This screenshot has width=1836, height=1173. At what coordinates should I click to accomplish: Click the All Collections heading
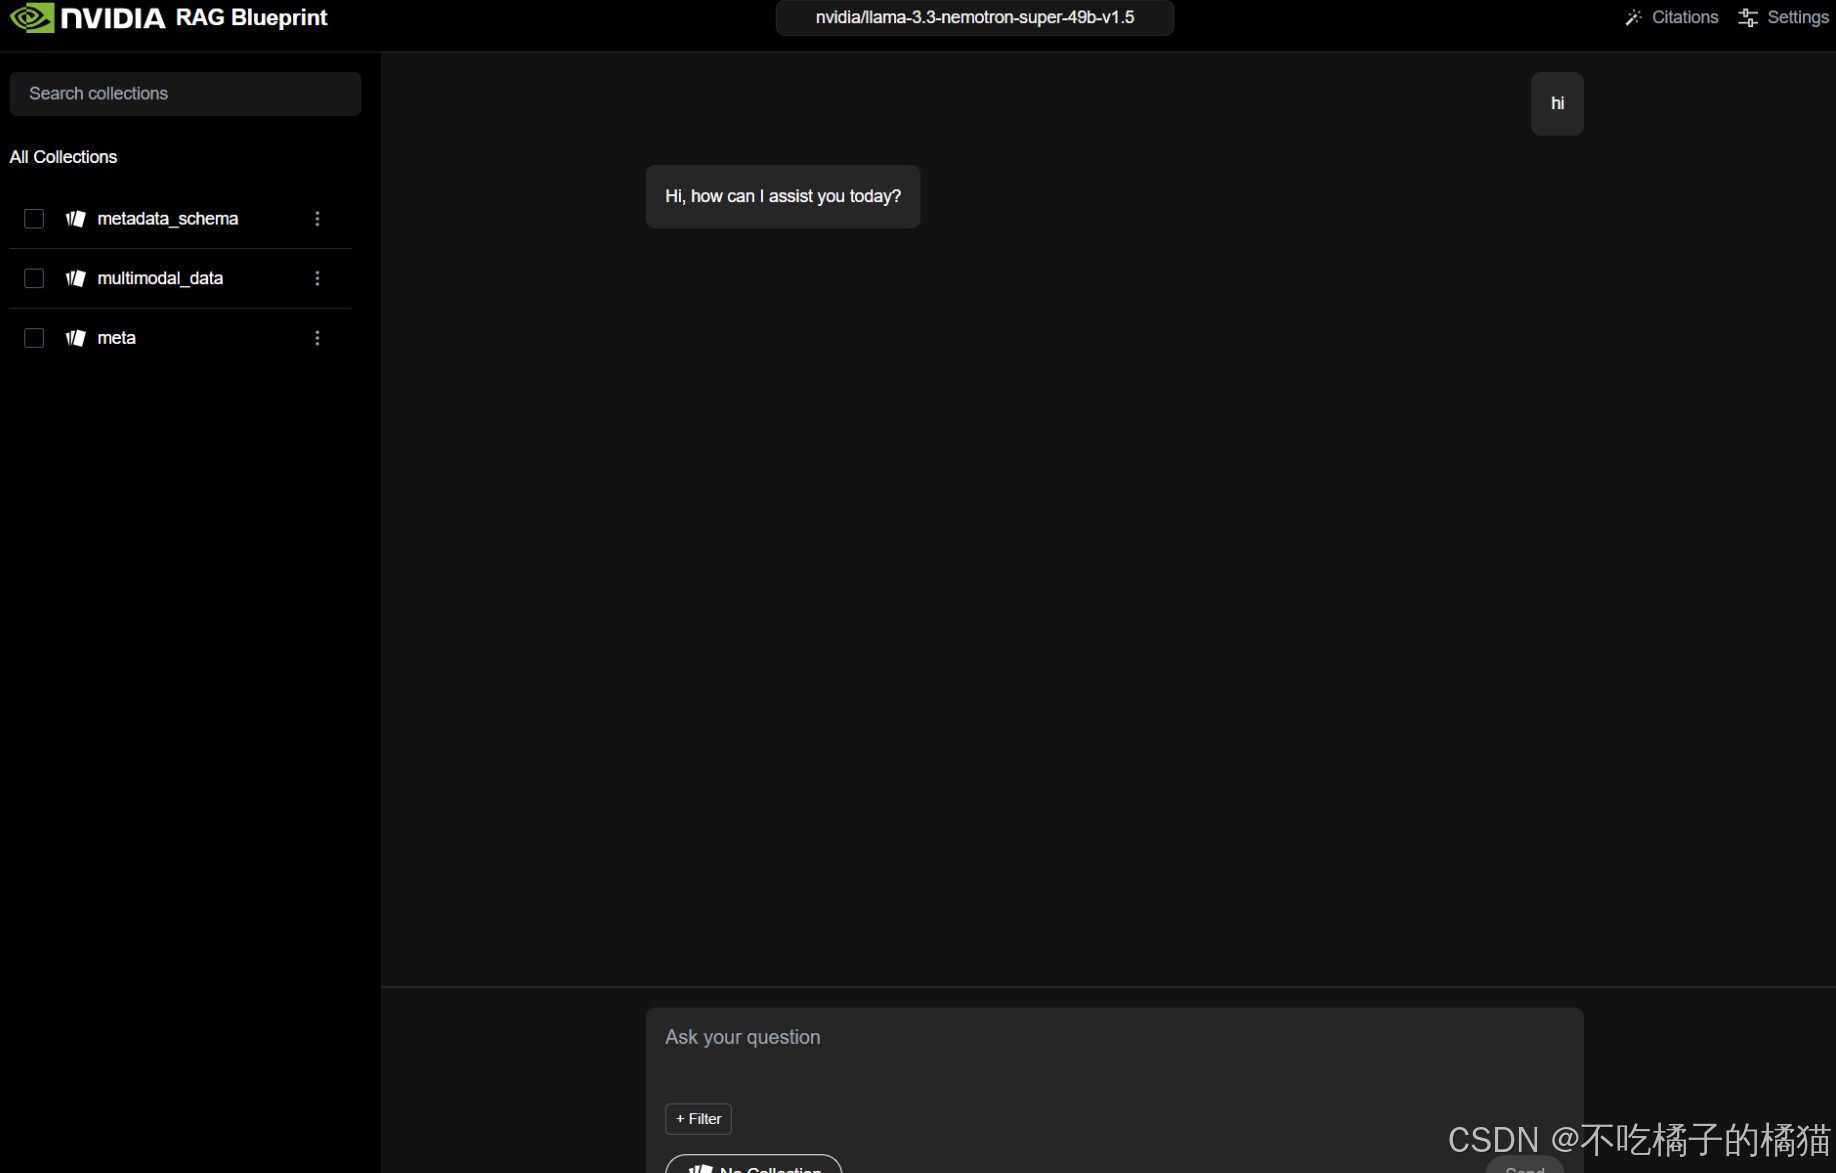tap(63, 157)
